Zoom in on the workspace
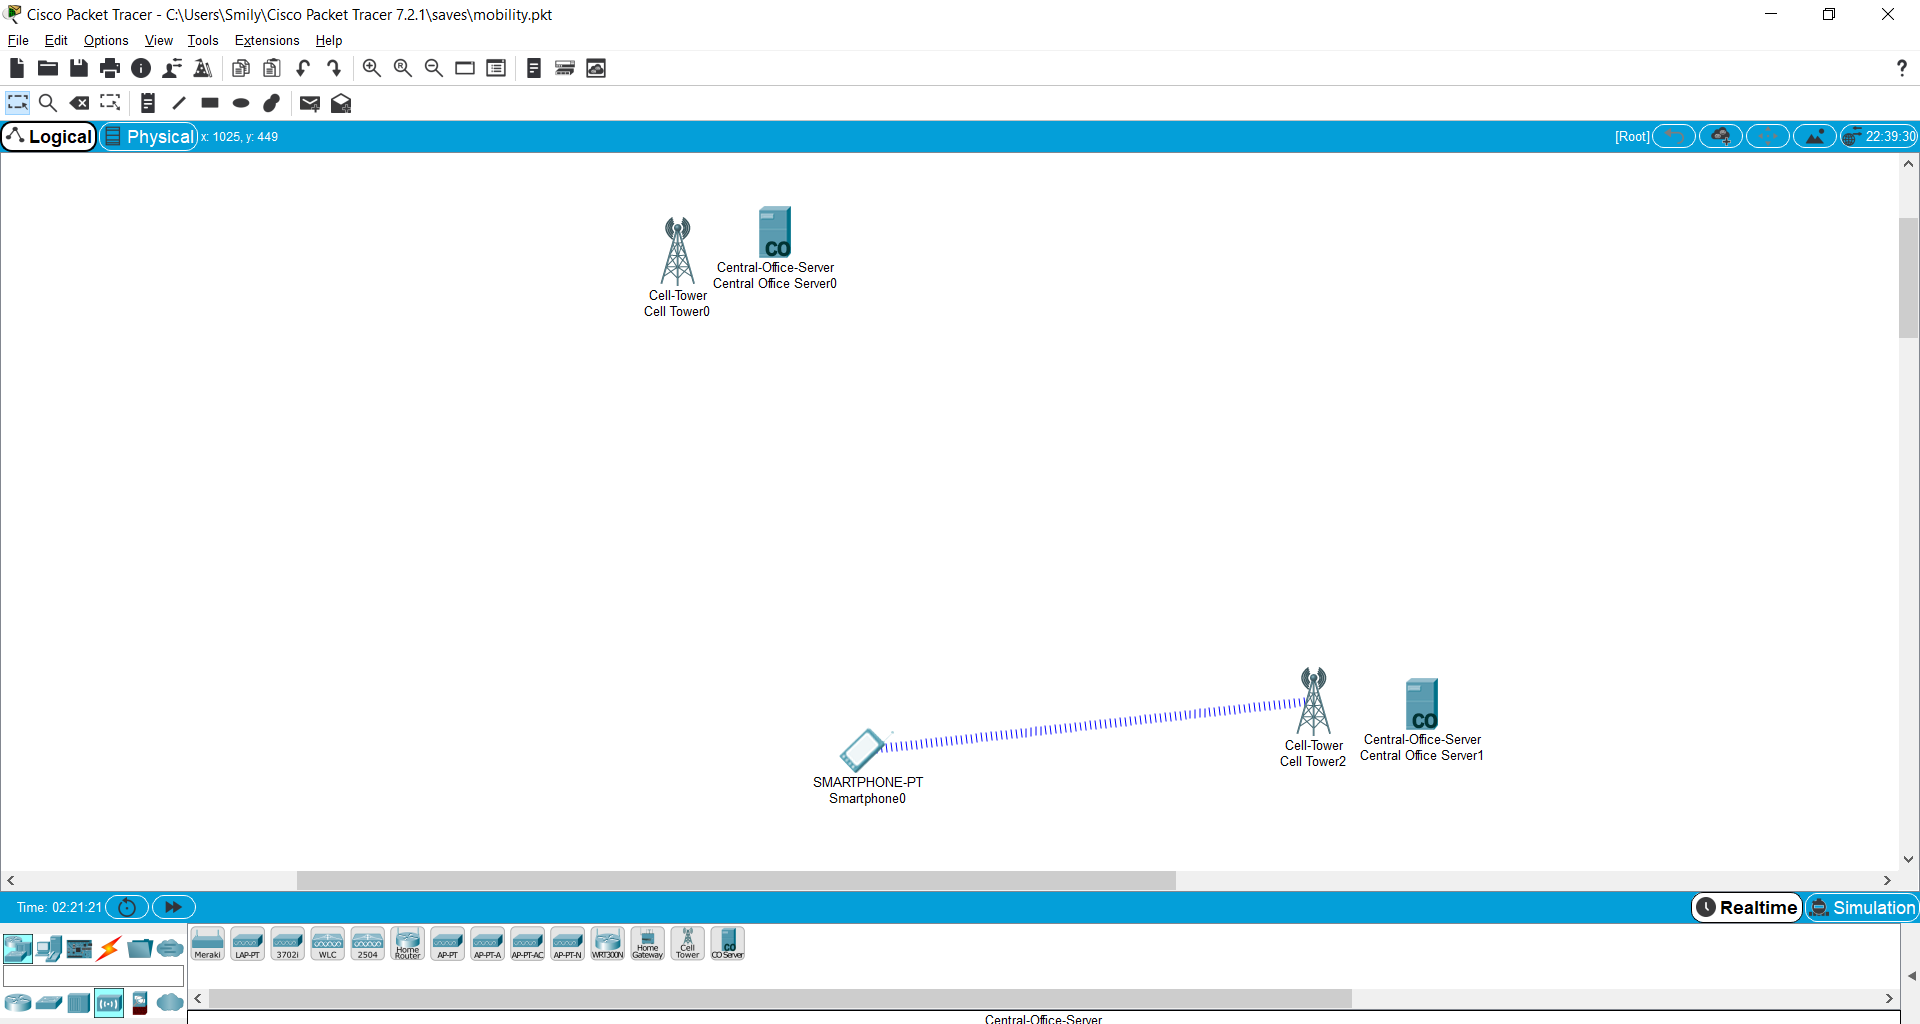The width and height of the screenshot is (1920, 1024). tap(371, 68)
